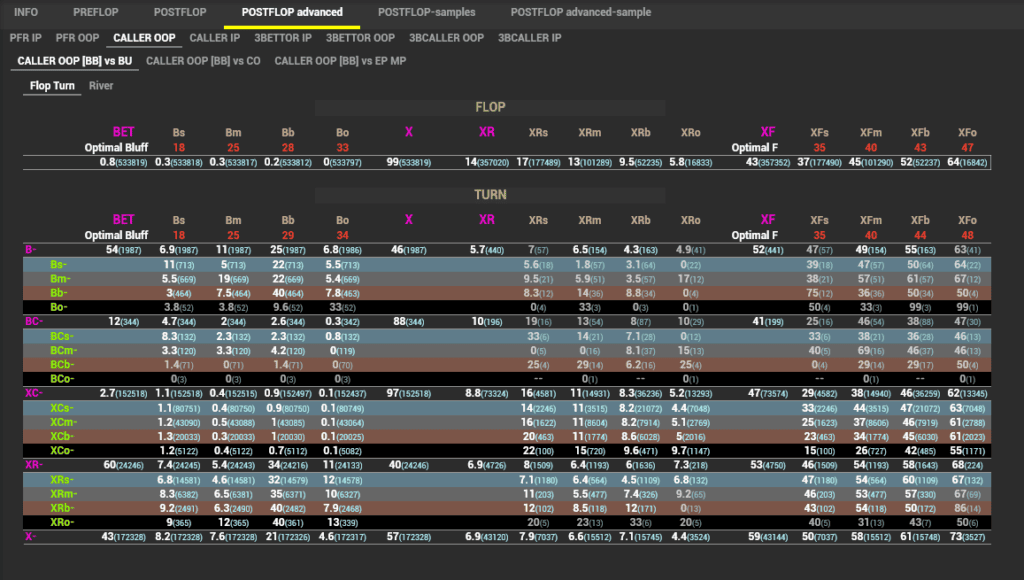The image size is (1024, 580).
Task: Show the Flop Turn view
Action: [52, 86]
